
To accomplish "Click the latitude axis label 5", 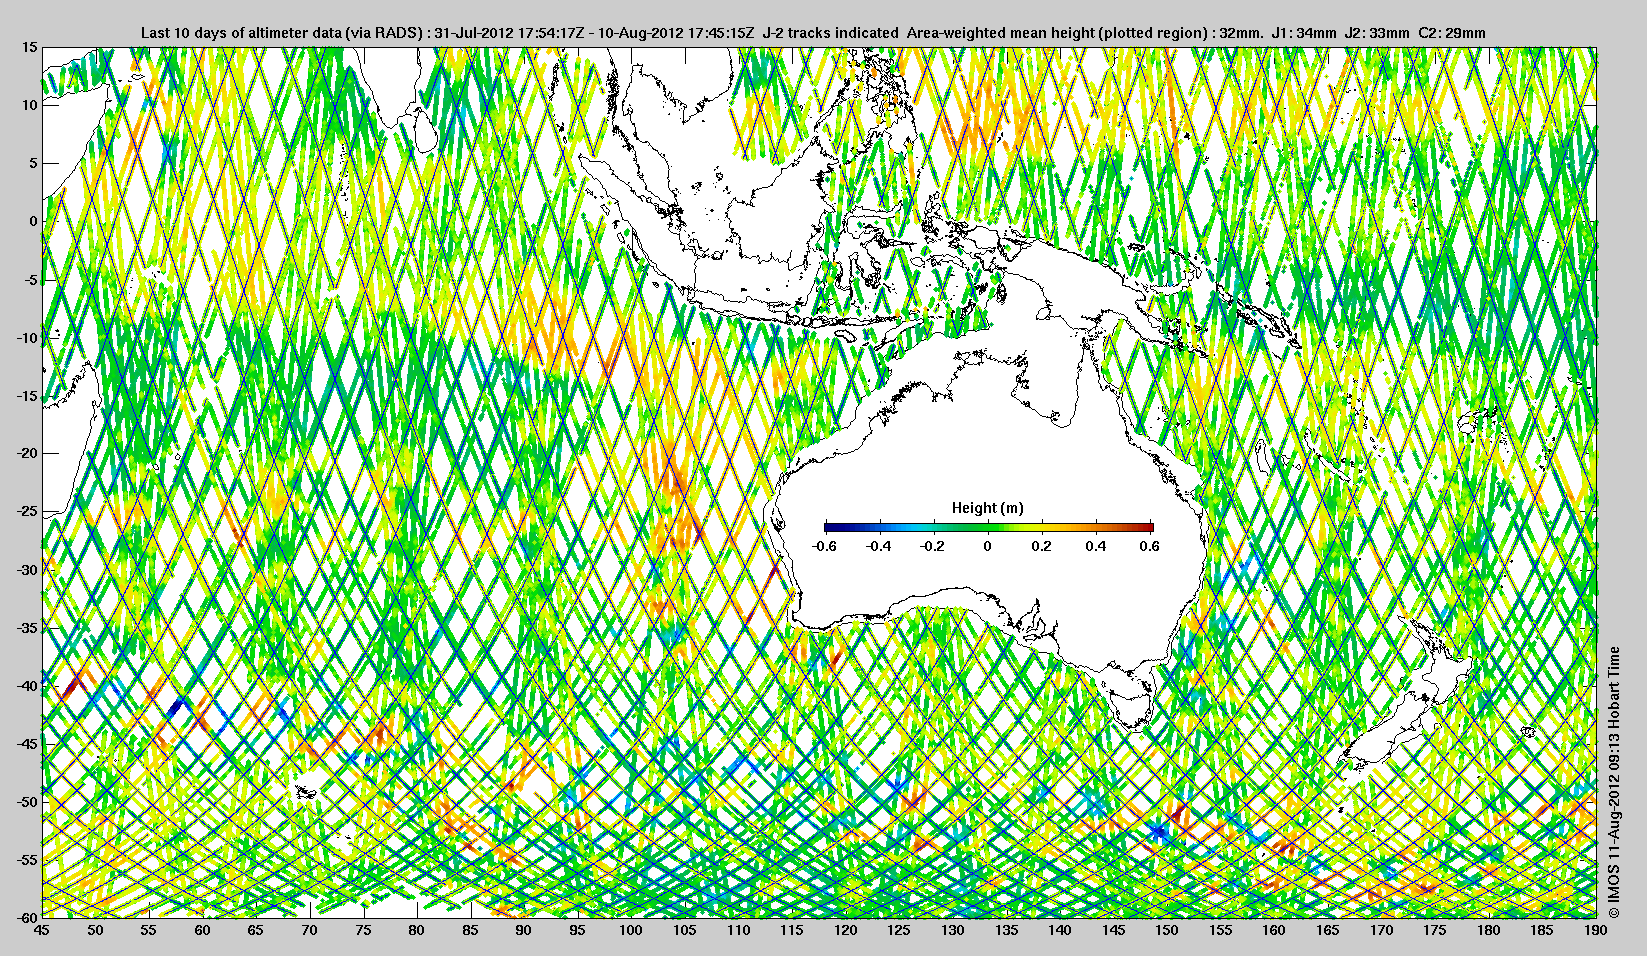I will point(34,163).
